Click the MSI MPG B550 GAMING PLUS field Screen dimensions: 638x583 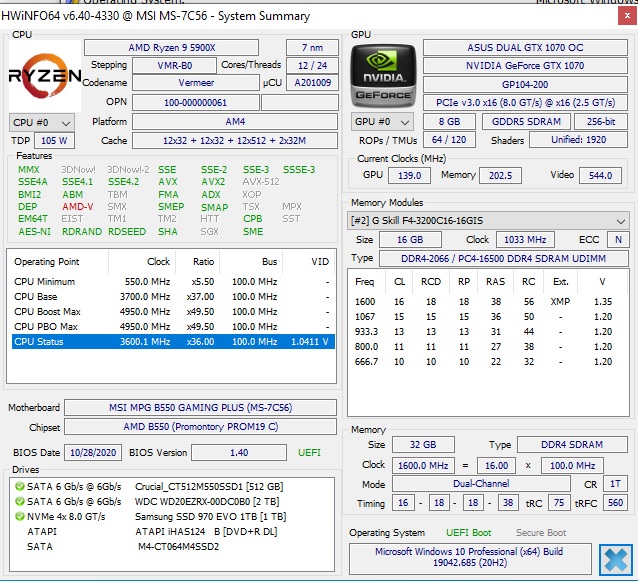tap(201, 408)
